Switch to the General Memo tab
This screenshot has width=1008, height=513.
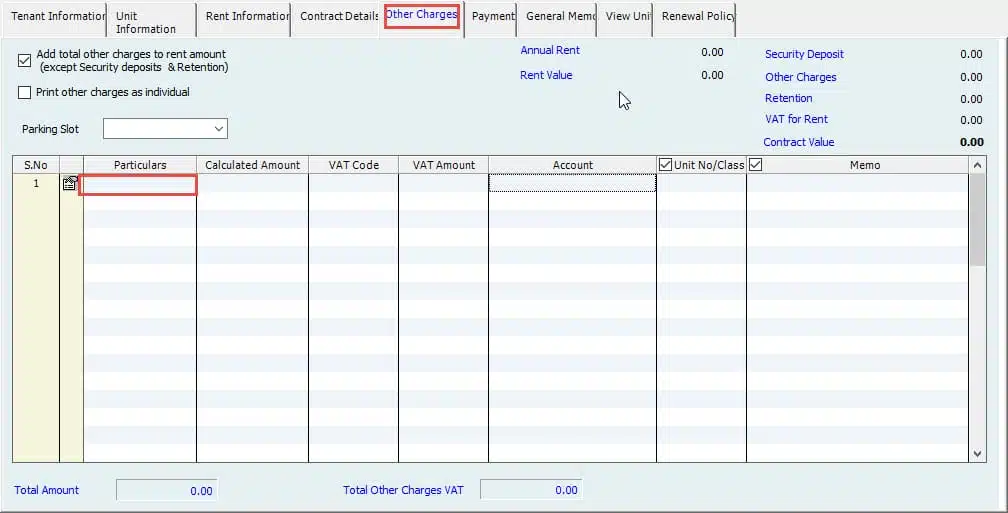pyautogui.click(x=559, y=17)
